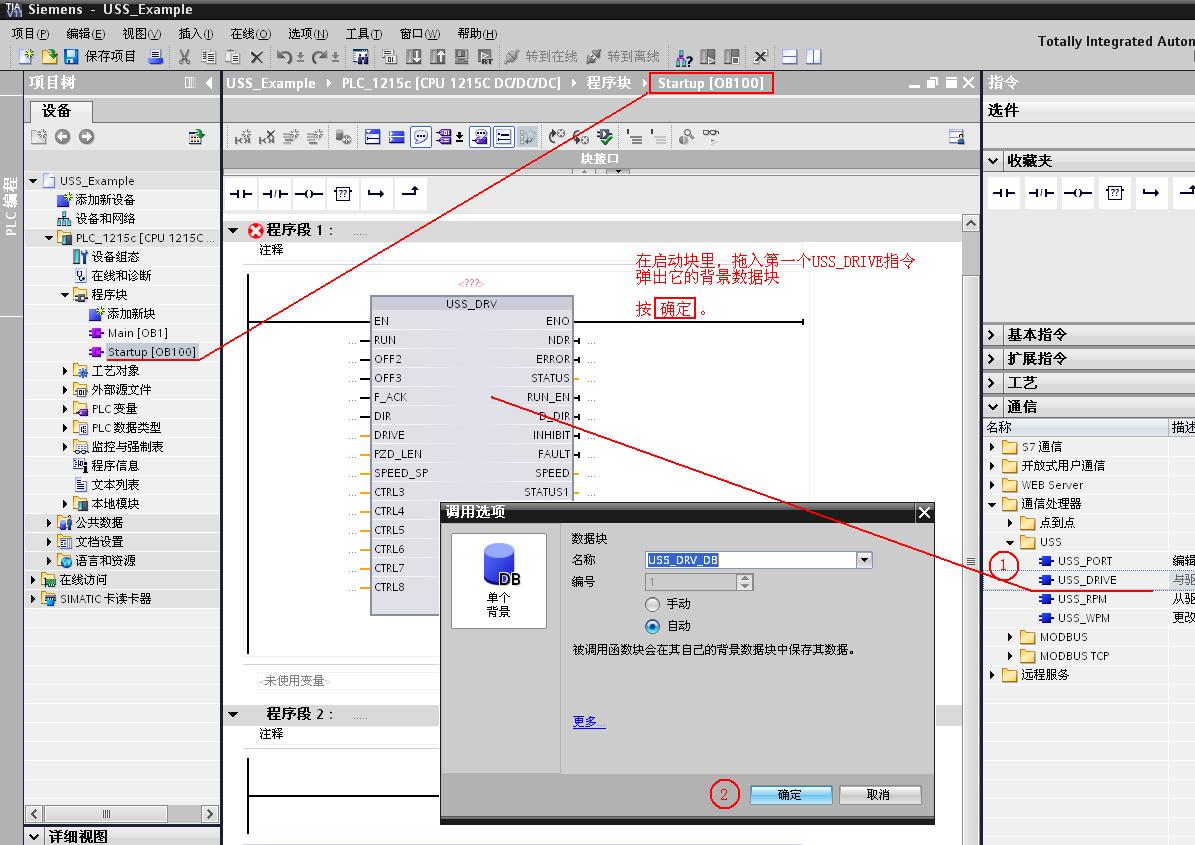Delete network using the editor toolbar icon

[x=267, y=137]
